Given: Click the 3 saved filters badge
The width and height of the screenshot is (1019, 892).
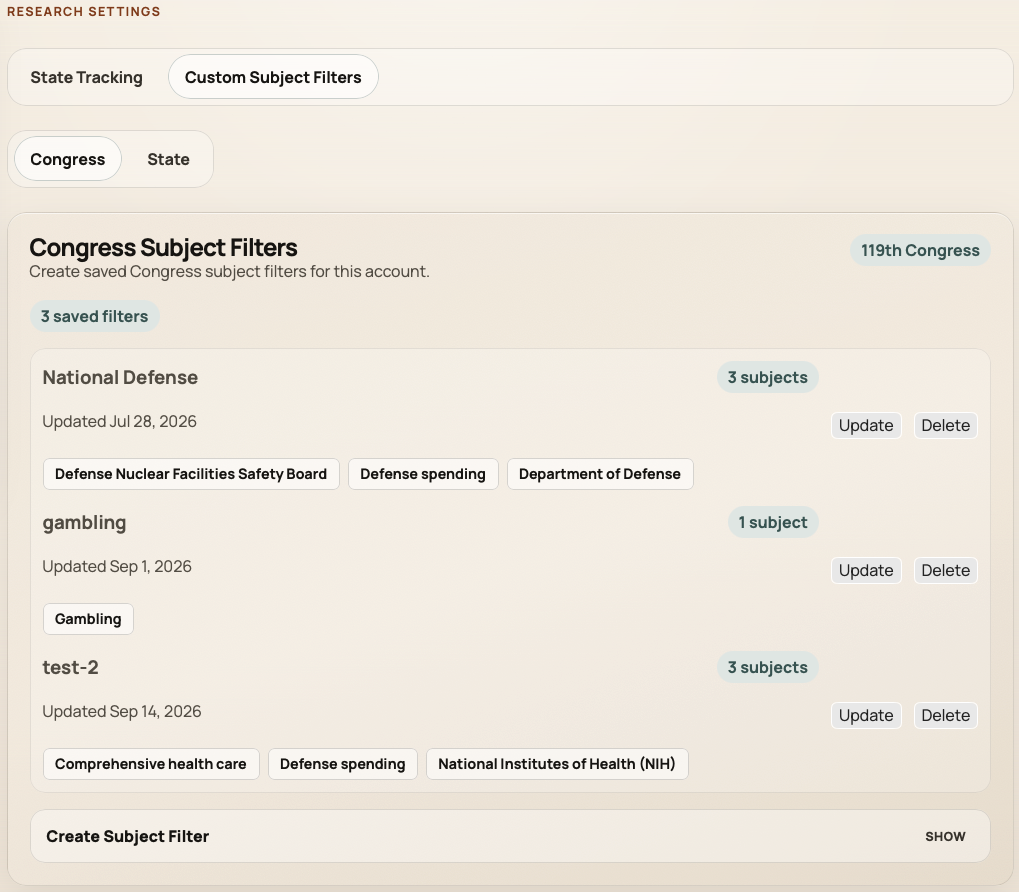Looking at the screenshot, I should [x=94, y=316].
